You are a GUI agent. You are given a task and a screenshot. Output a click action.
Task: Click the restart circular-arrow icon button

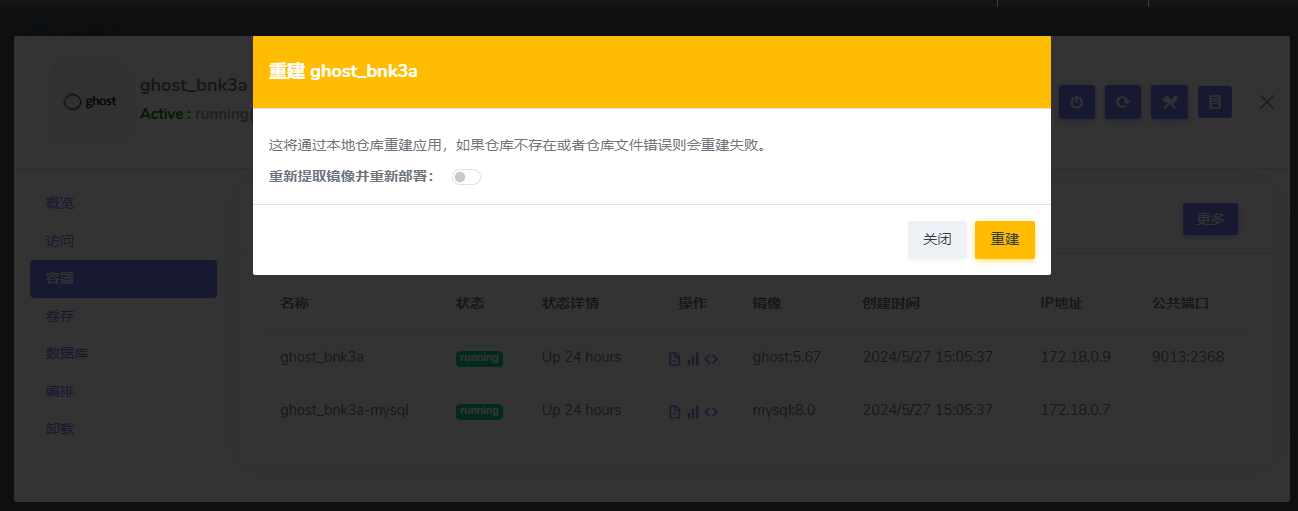[x=1123, y=102]
